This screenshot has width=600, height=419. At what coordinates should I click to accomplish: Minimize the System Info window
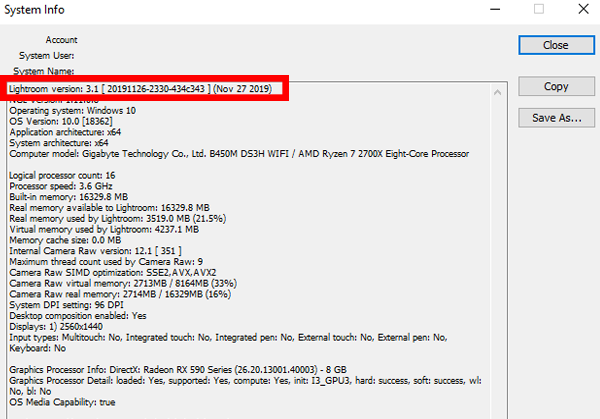(x=495, y=9)
